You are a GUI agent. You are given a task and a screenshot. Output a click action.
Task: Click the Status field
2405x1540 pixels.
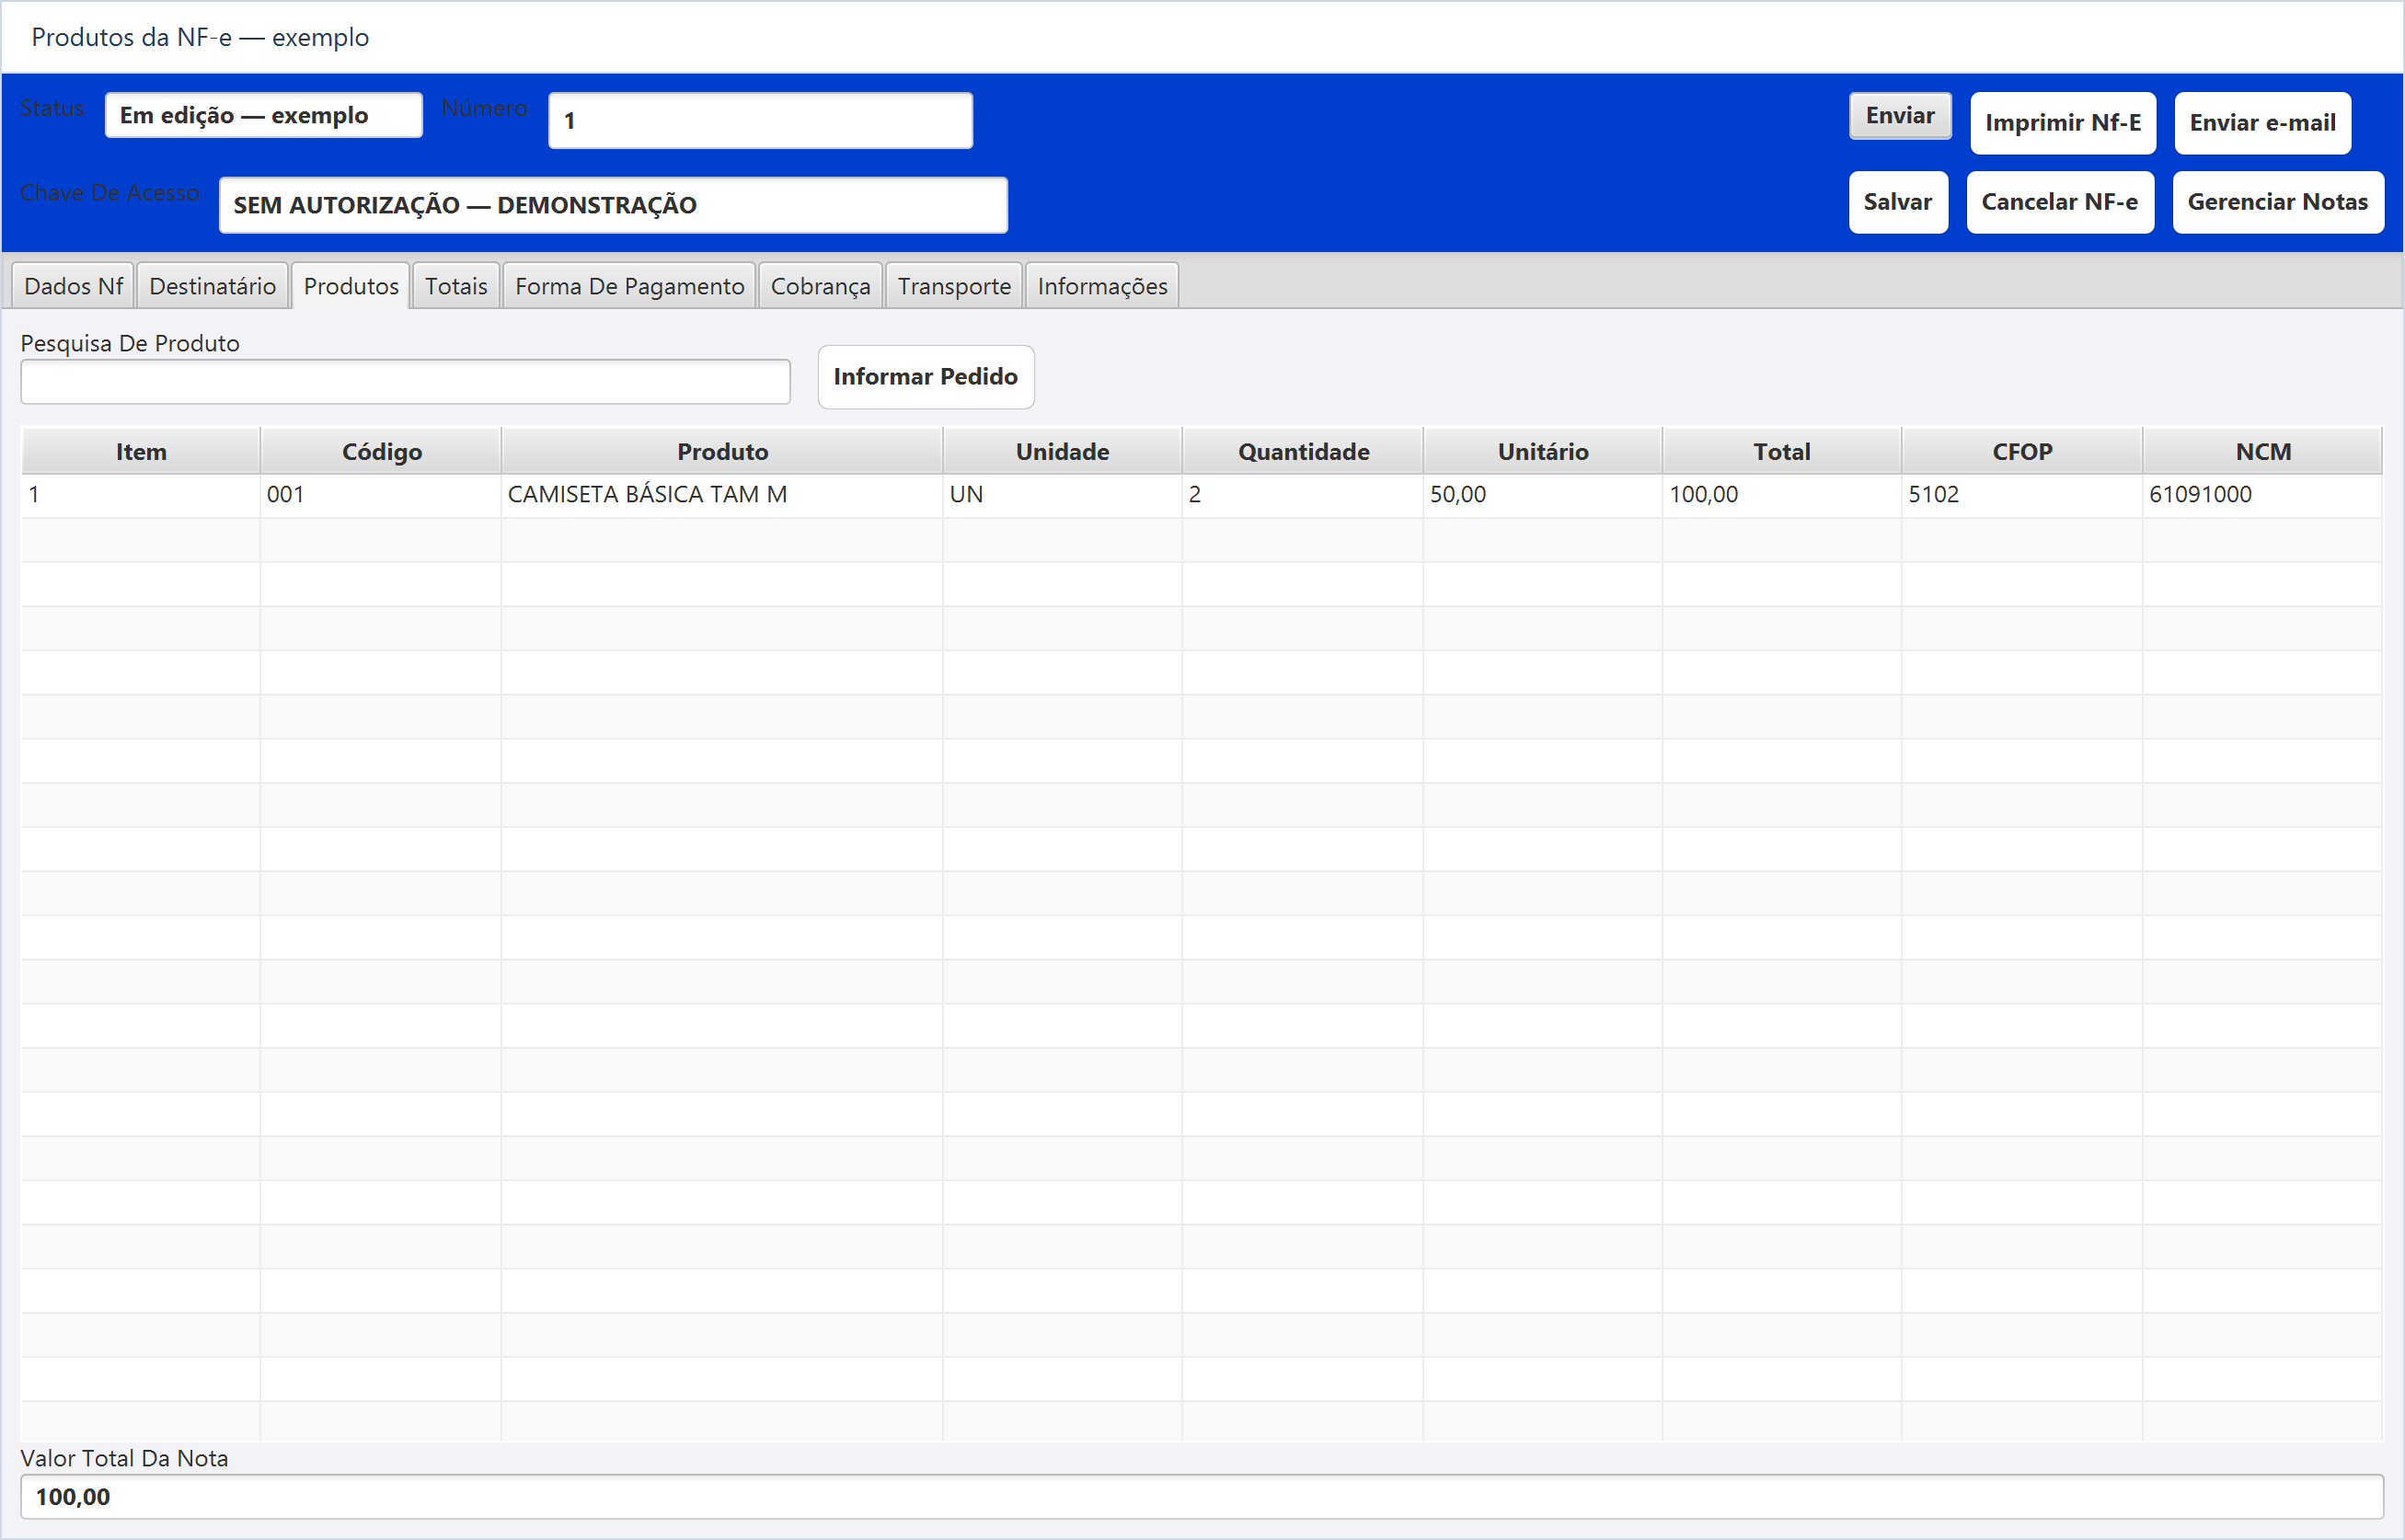coord(264,116)
